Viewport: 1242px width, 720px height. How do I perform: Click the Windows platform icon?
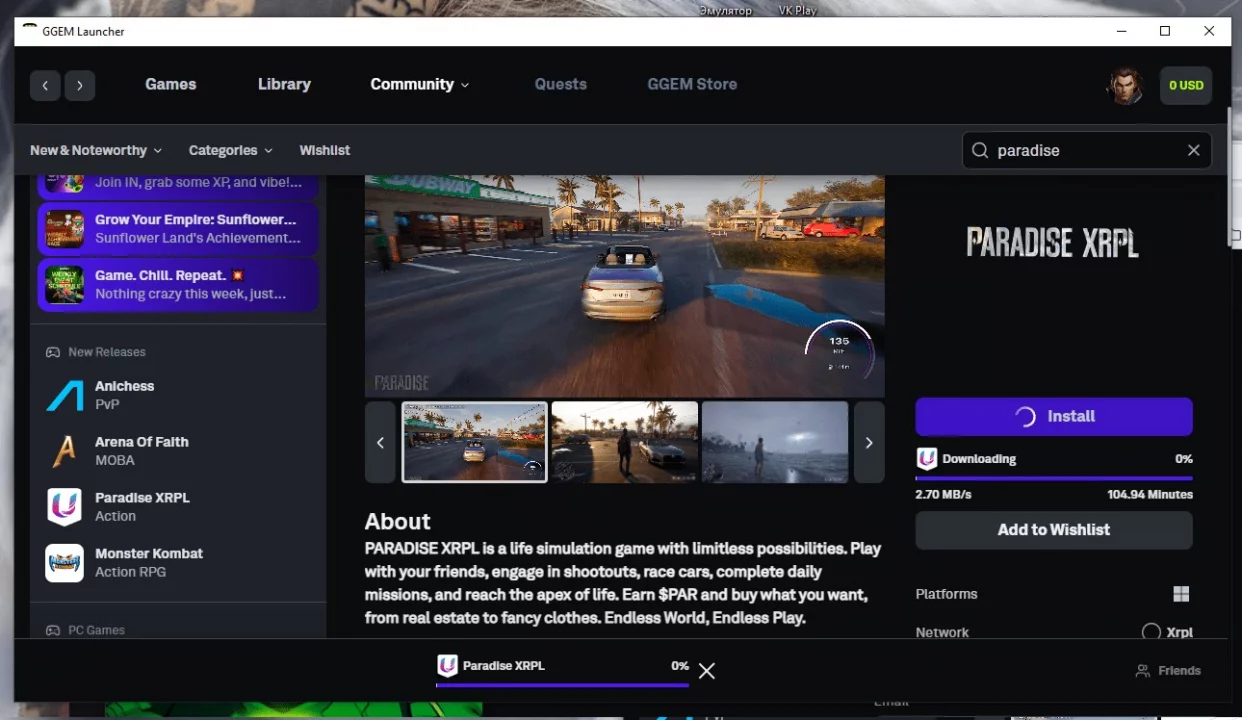click(1181, 594)
